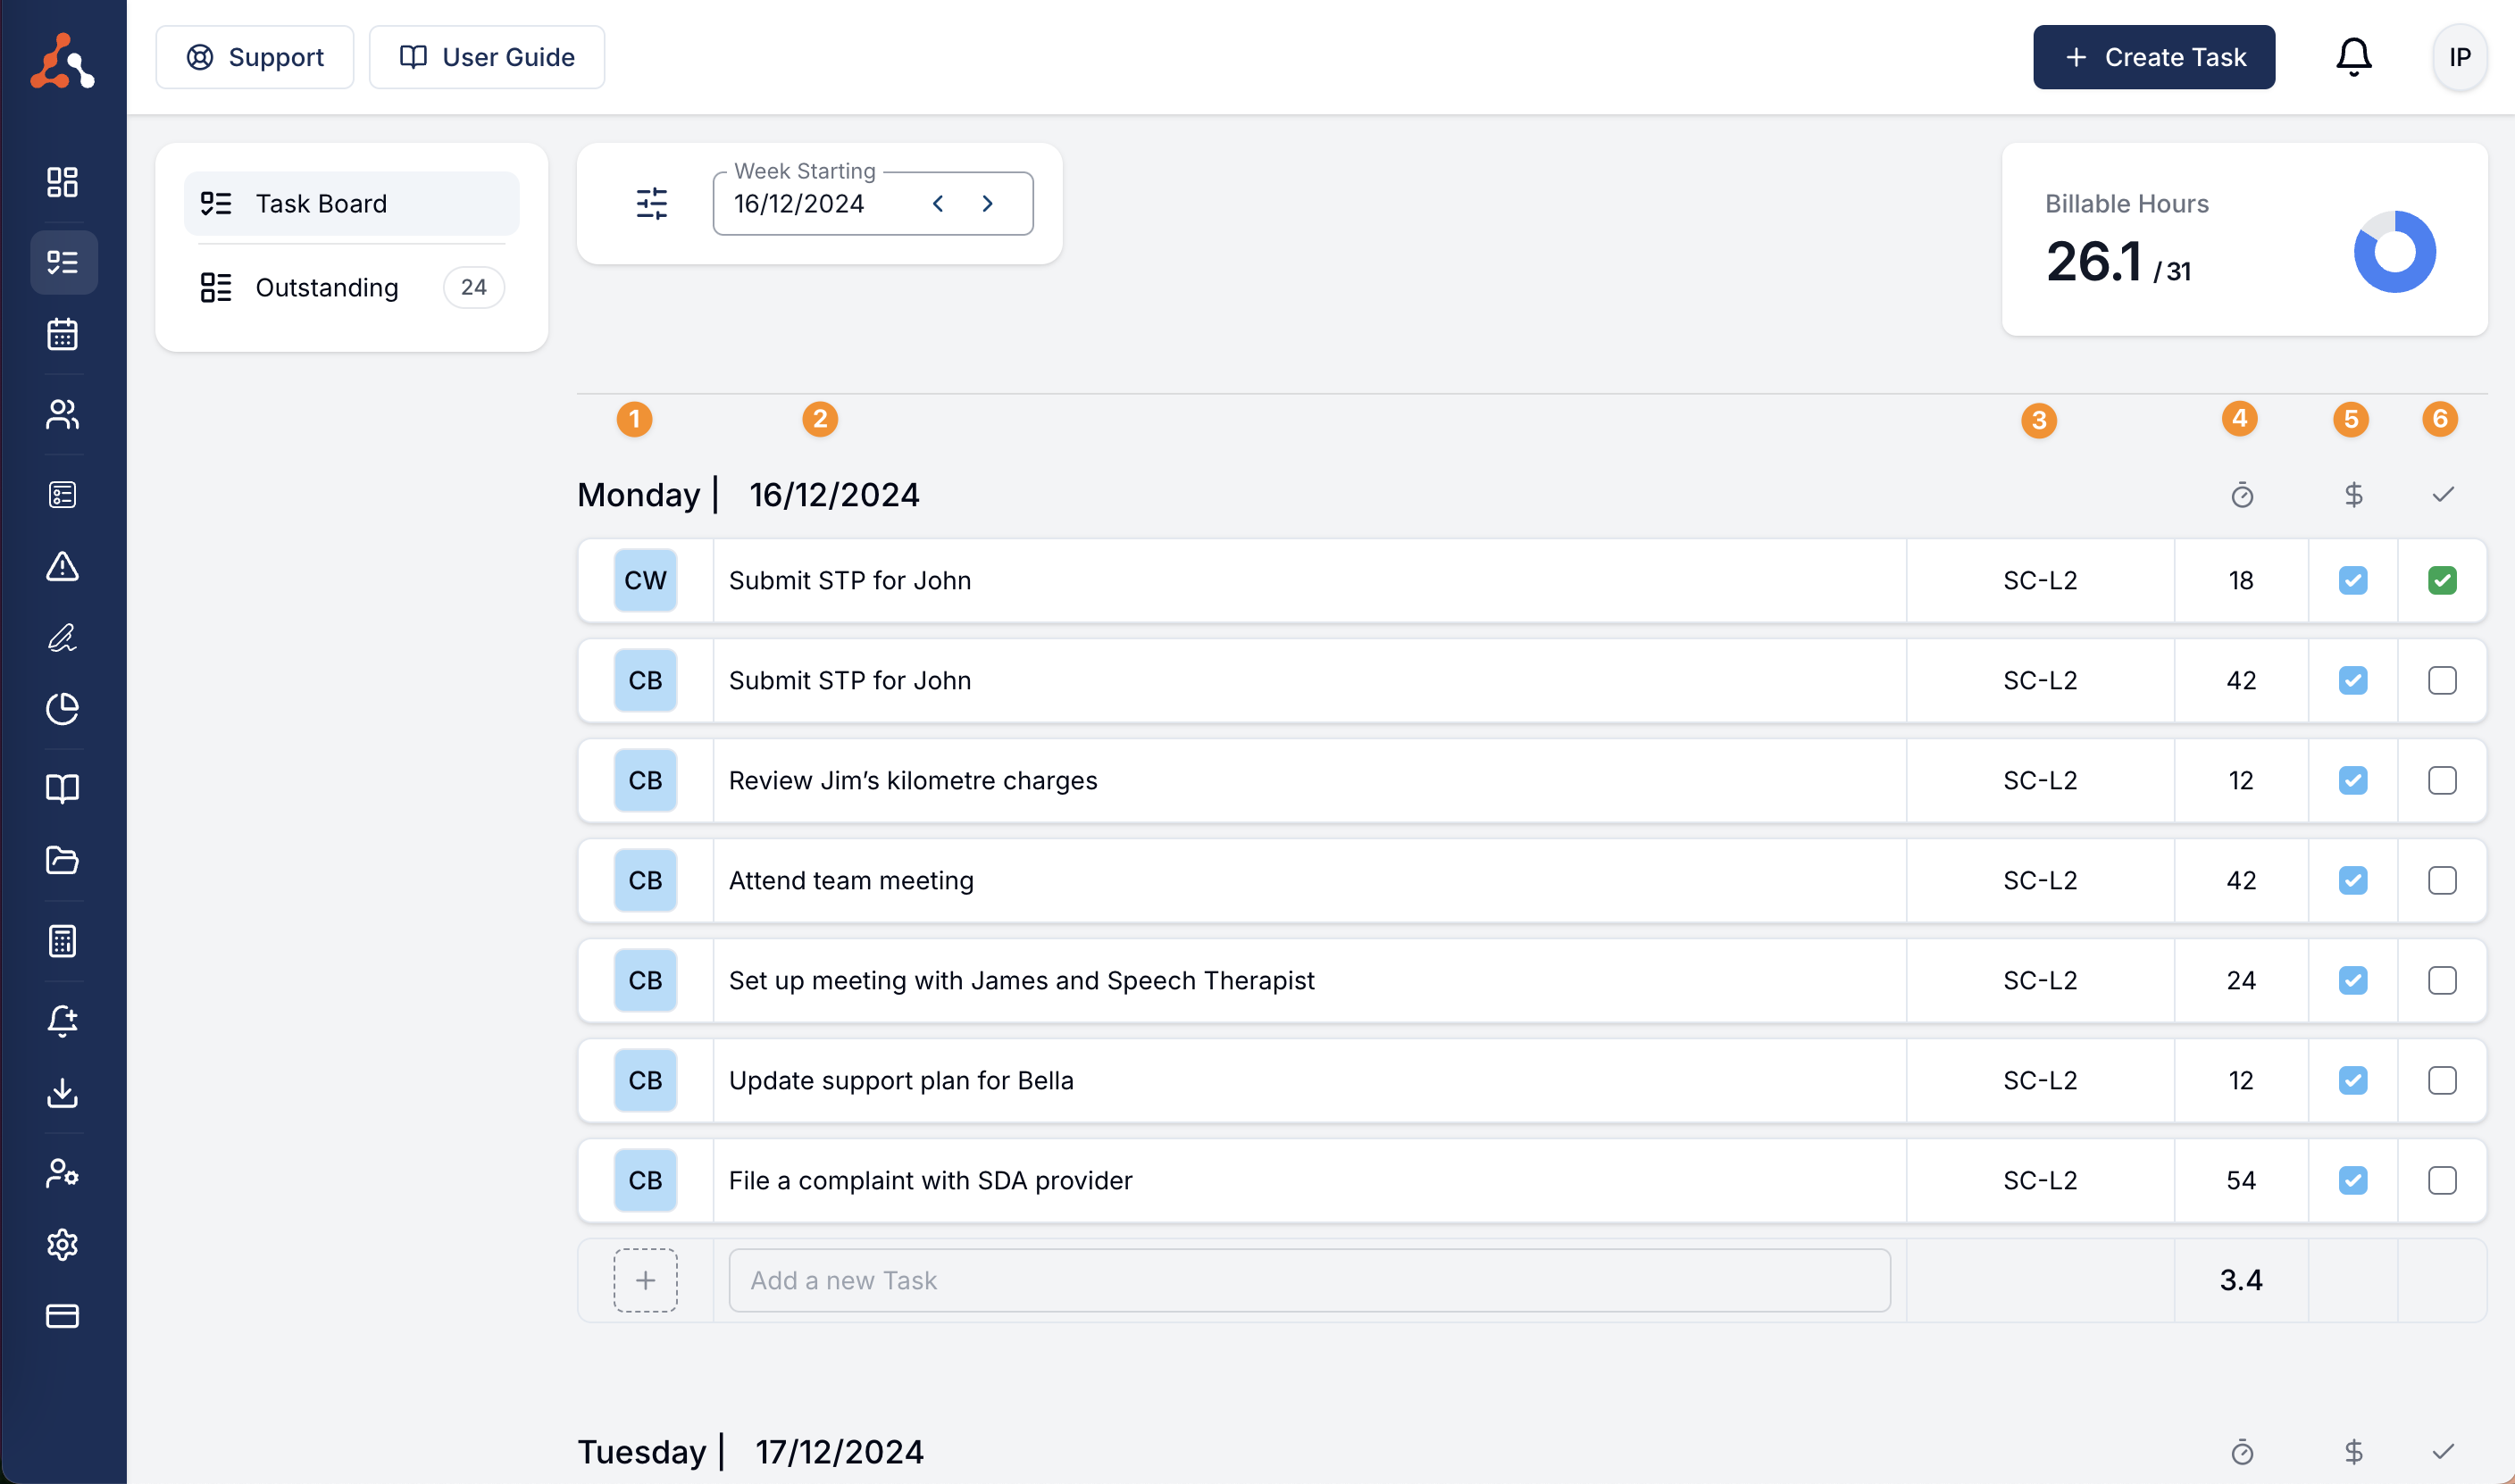Uncheck complete box for CW Submit STP row

click(2442, 580)
